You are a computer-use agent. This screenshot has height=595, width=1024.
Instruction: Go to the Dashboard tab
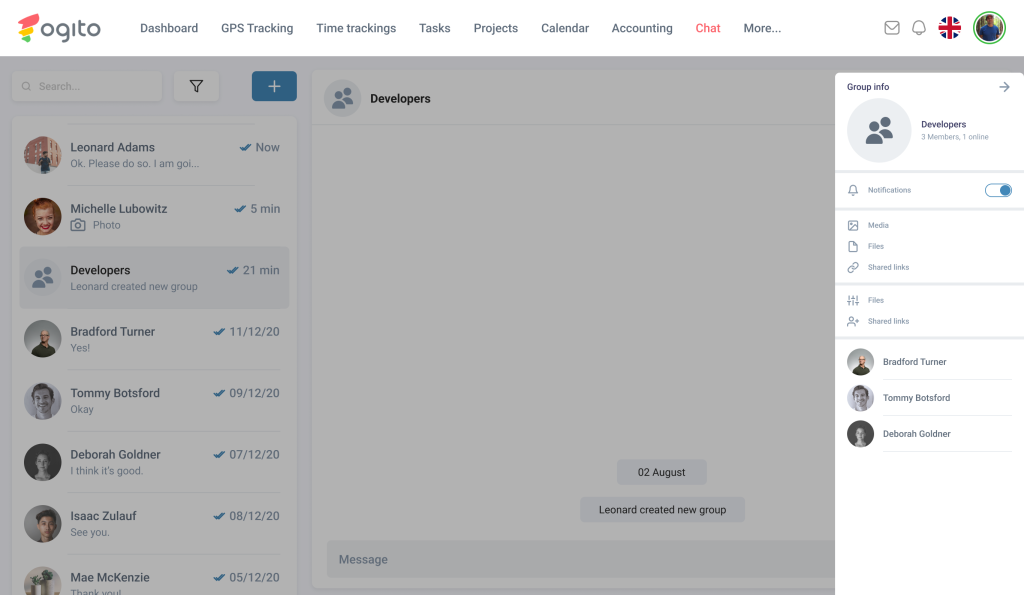(x=169, y=28)
